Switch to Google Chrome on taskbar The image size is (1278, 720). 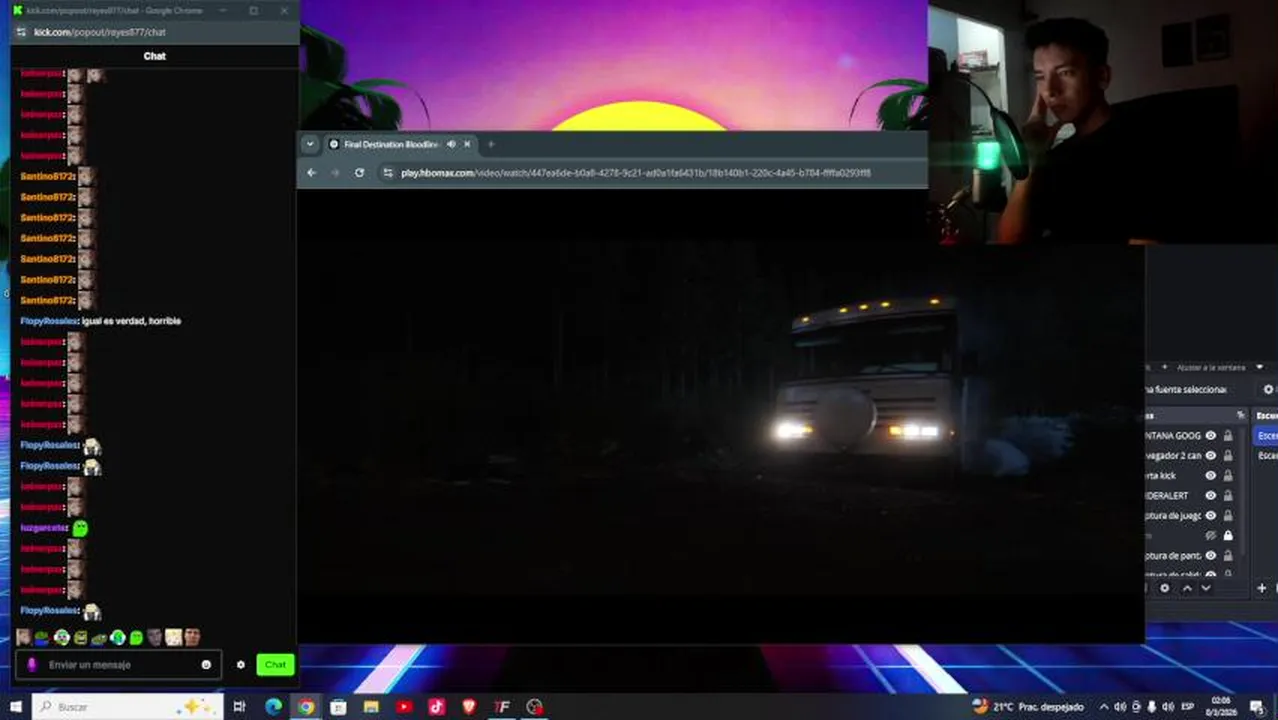point(306,707)
